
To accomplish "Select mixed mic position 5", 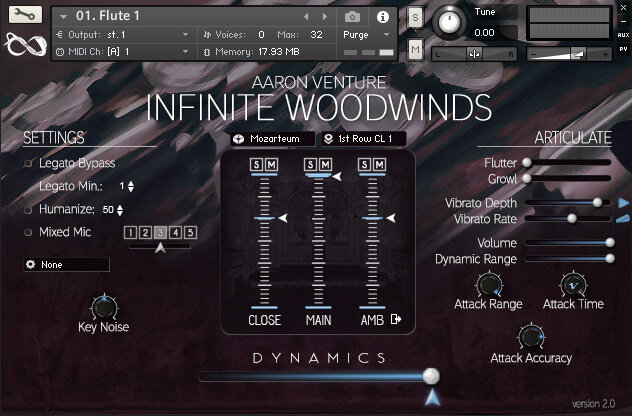I will click(190, 233).
